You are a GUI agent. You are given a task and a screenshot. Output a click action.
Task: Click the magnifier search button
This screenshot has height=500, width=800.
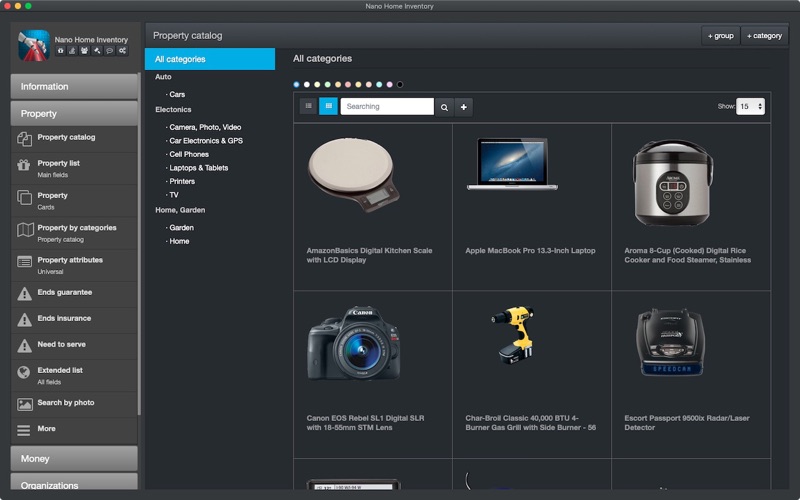(444, 107)
